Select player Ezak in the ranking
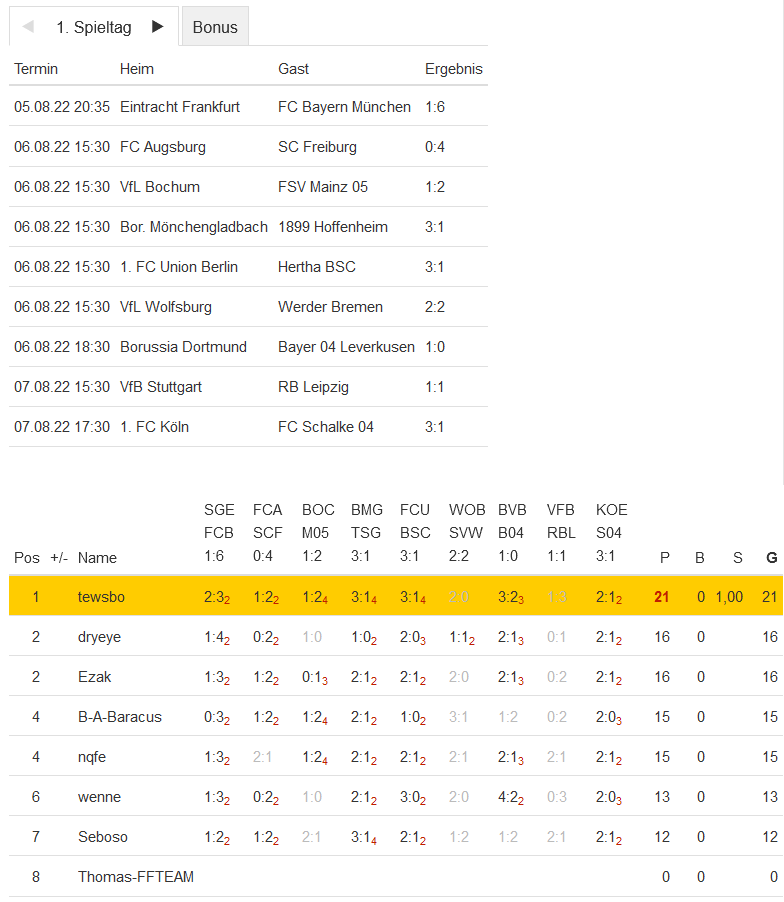 (x=94, y=677)
